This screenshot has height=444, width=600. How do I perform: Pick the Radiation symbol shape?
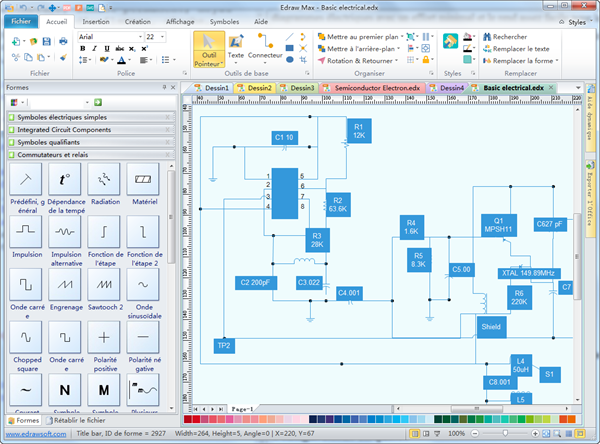pos(104,179)
